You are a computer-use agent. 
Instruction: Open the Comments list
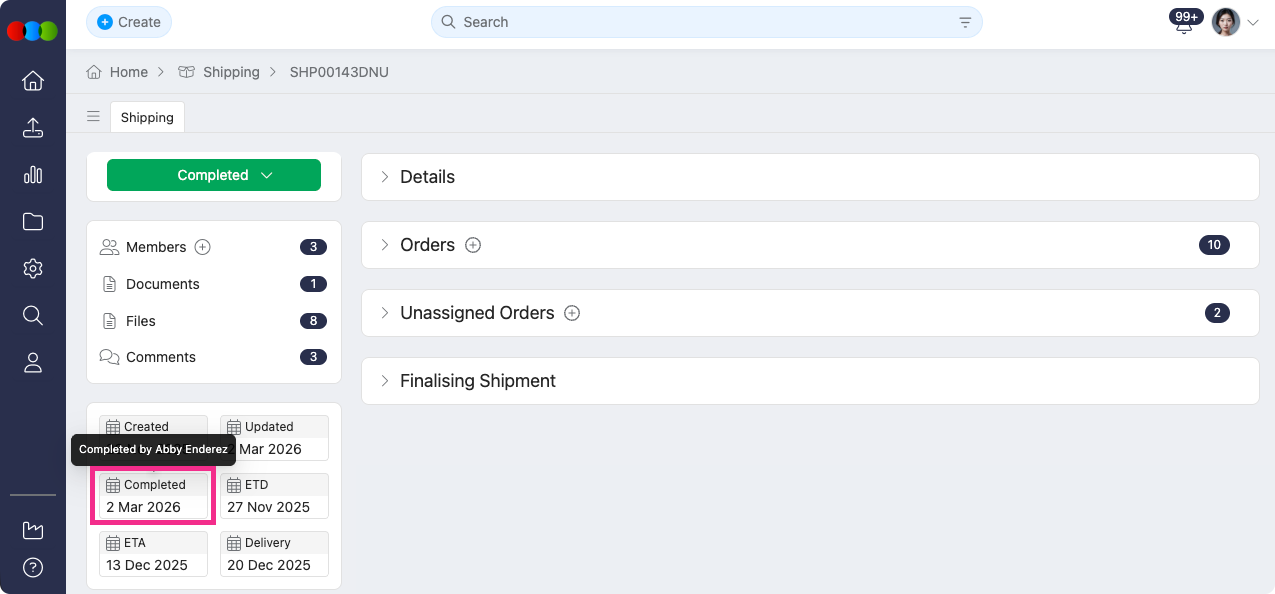coord(160,357)
